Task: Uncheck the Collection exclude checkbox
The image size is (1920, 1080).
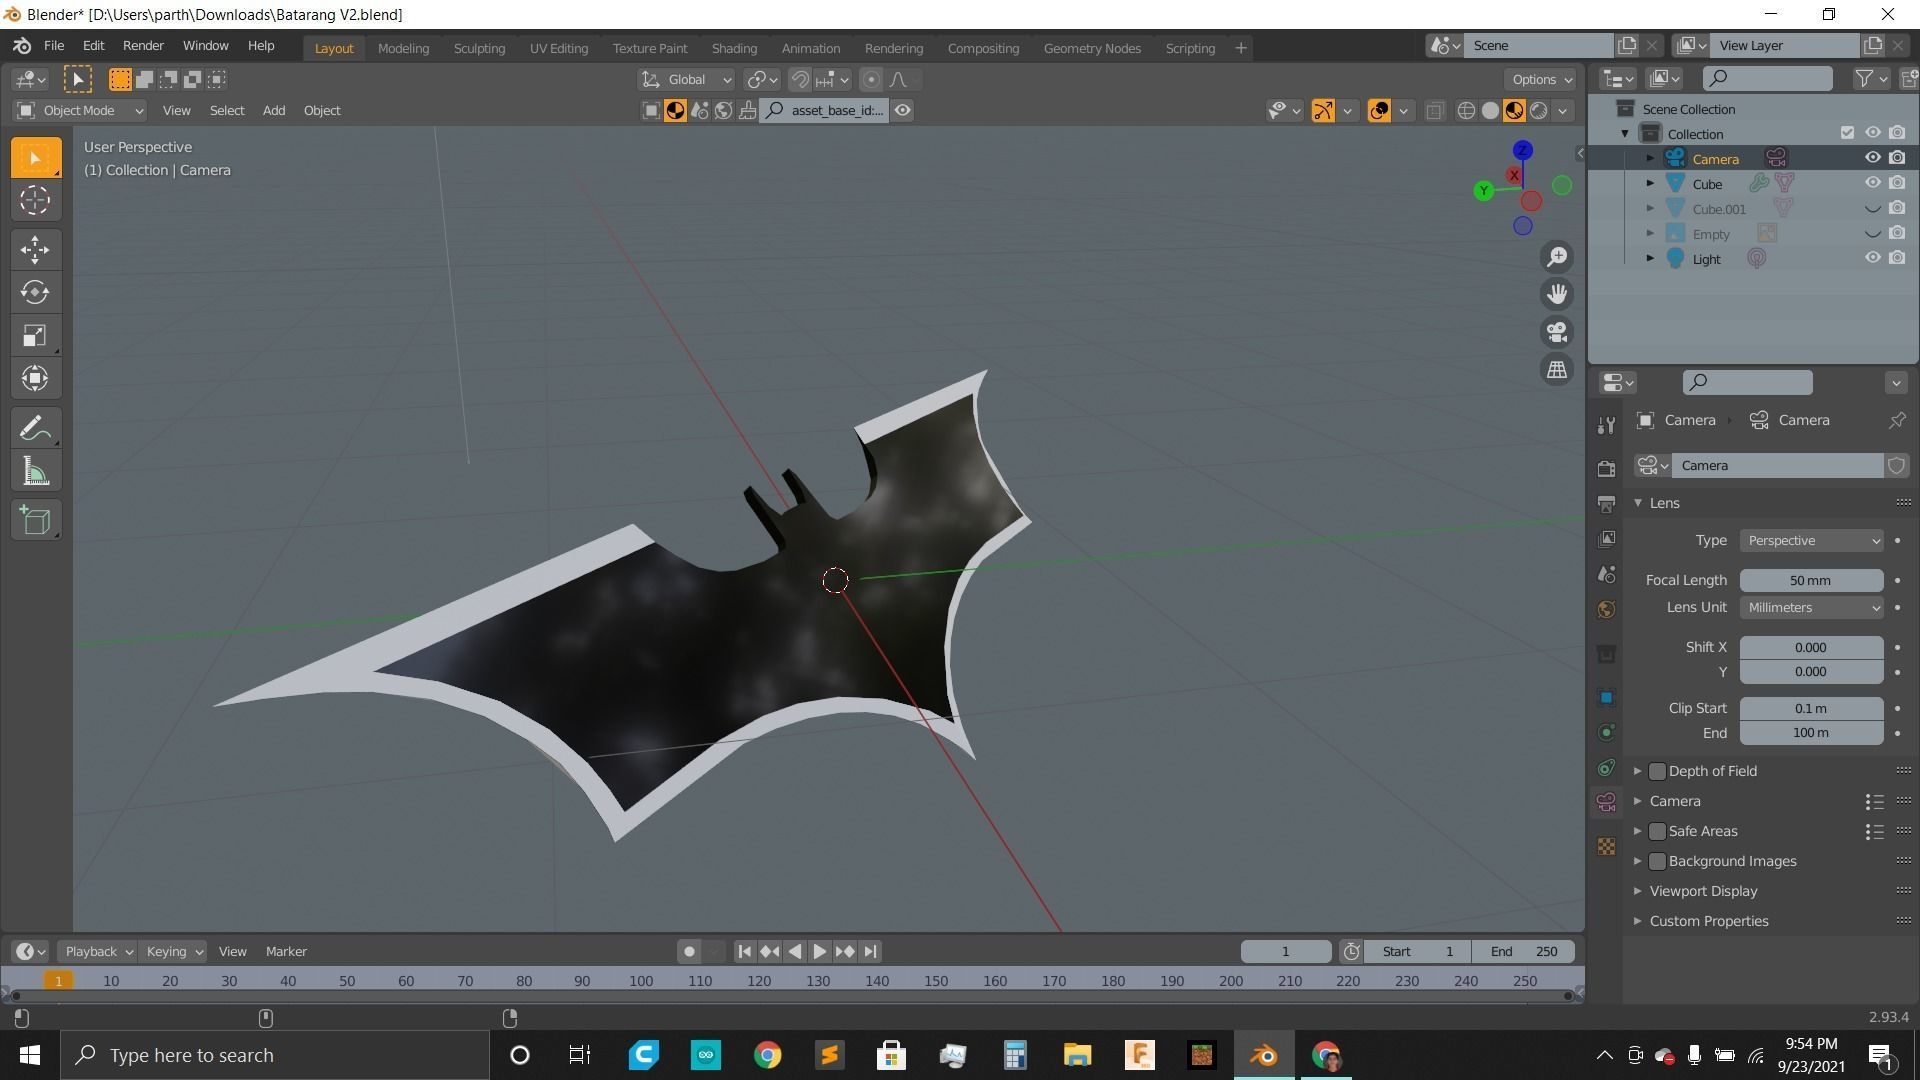Action: point(1847,133)
